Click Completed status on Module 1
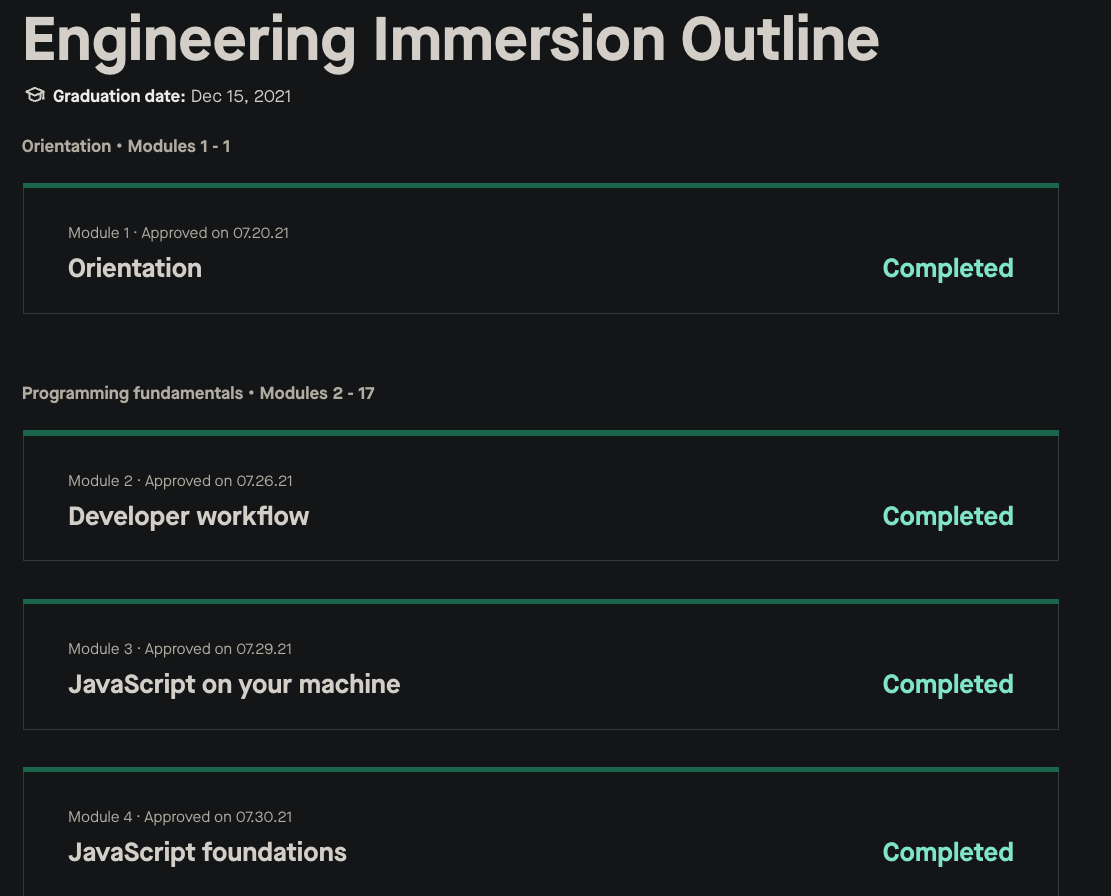 [x=947, y=268]
